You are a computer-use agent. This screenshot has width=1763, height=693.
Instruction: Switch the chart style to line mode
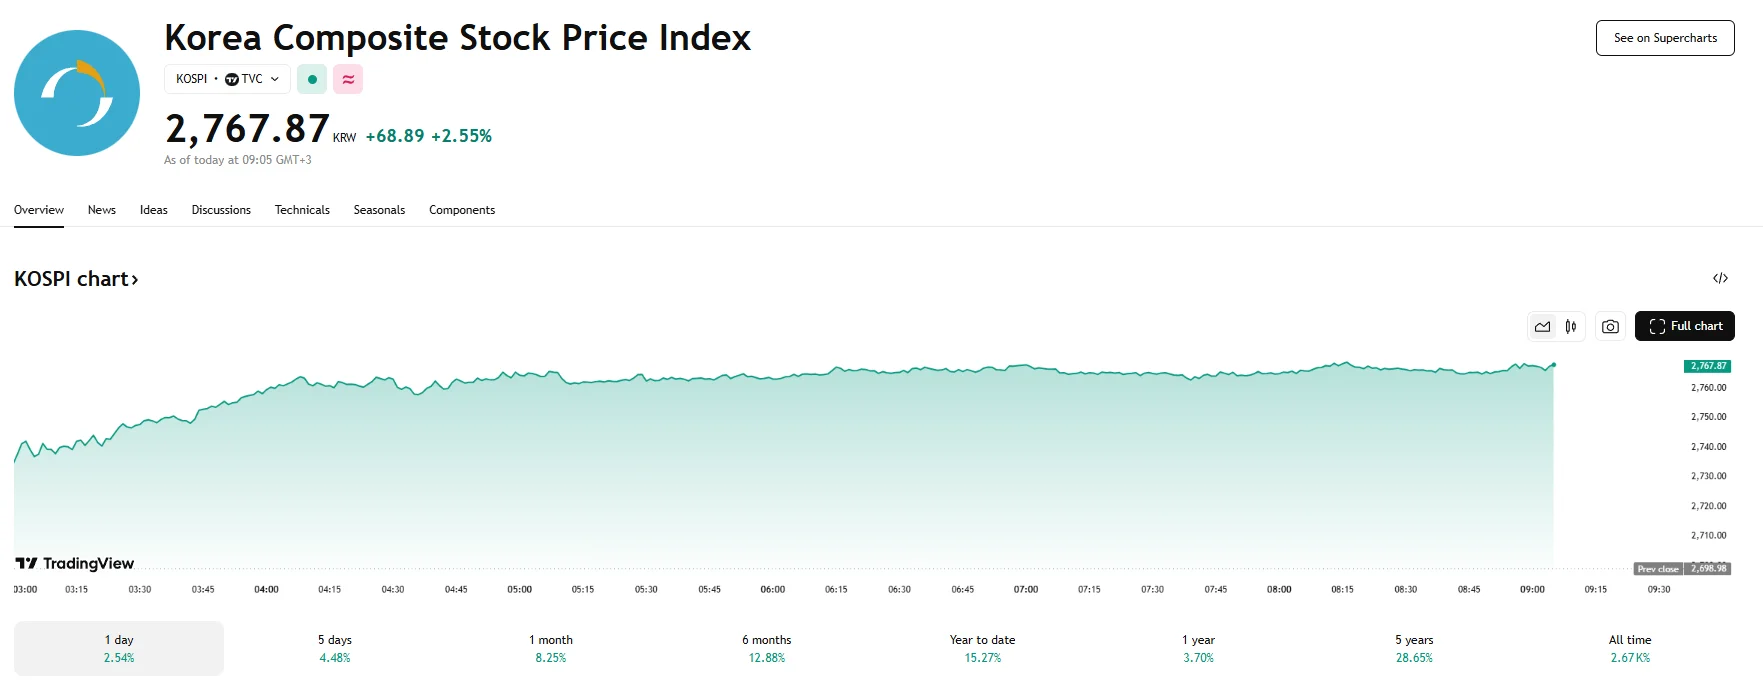(x=1541, y=326)
